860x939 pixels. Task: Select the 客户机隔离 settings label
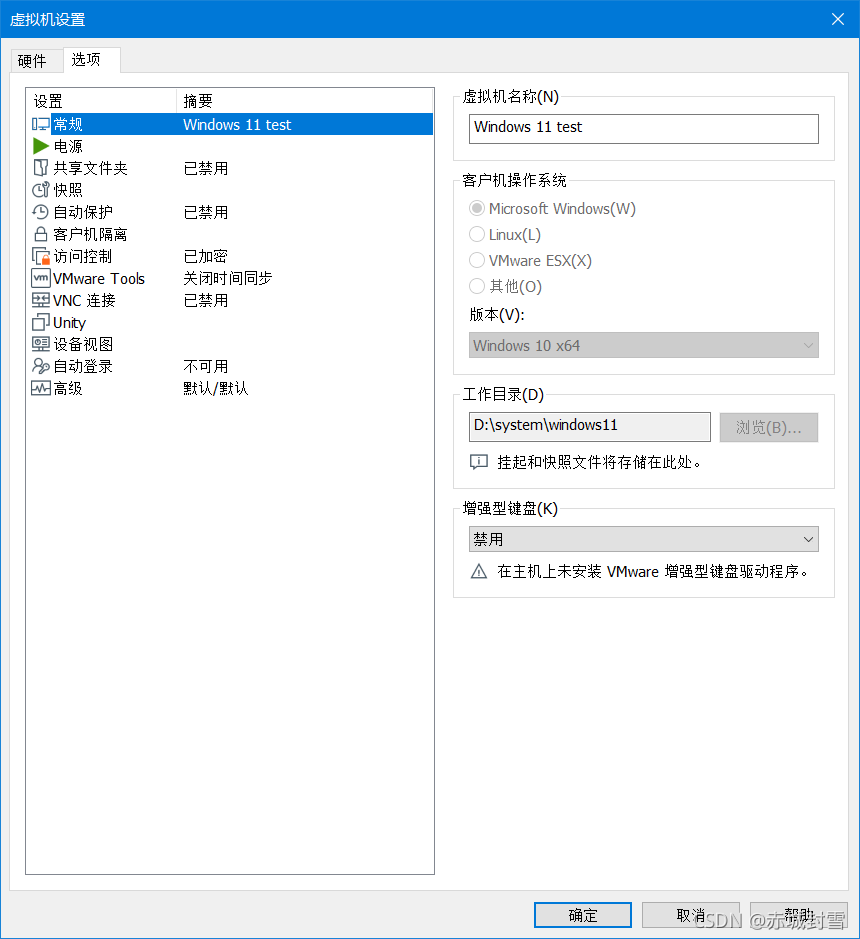coord(90,234)
